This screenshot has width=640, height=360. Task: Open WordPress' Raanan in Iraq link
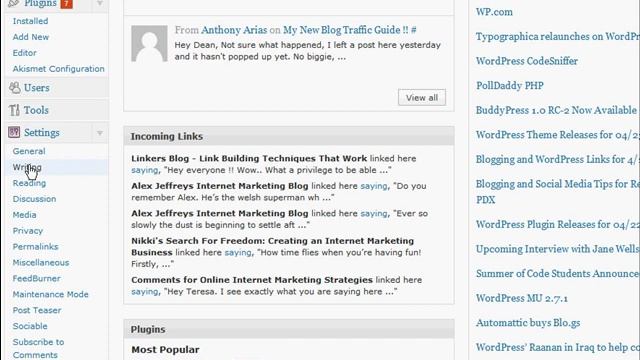558,347
